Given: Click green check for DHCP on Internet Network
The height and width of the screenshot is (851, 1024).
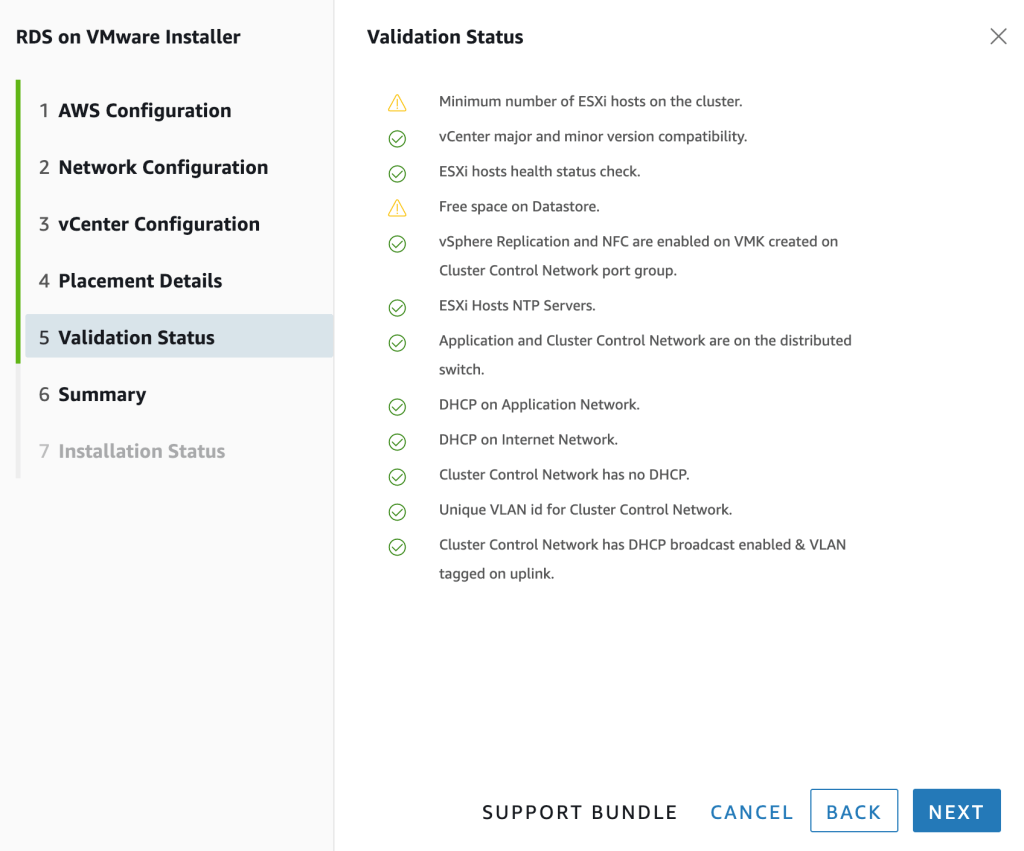Looking at the screenshot, I should pyautogui.click(x=397, y=441).
